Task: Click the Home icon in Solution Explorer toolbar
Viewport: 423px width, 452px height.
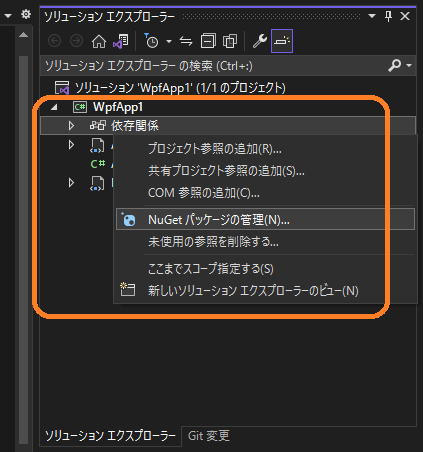Action: (99, 41)
